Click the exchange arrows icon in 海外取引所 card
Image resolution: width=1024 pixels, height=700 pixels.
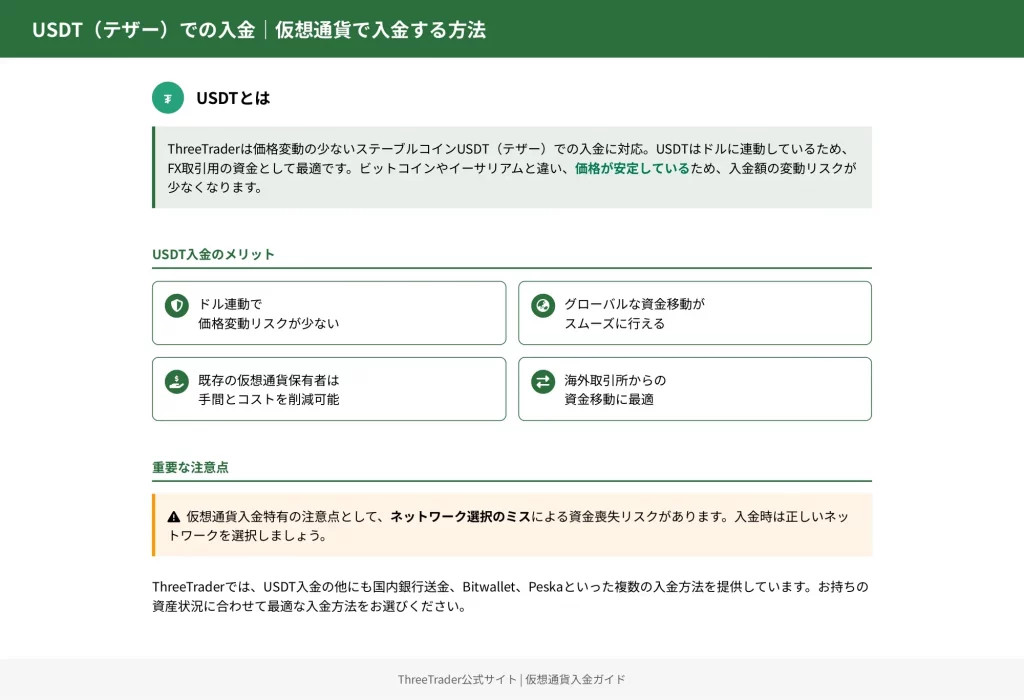pyautogui.click(x=543, y=381)
